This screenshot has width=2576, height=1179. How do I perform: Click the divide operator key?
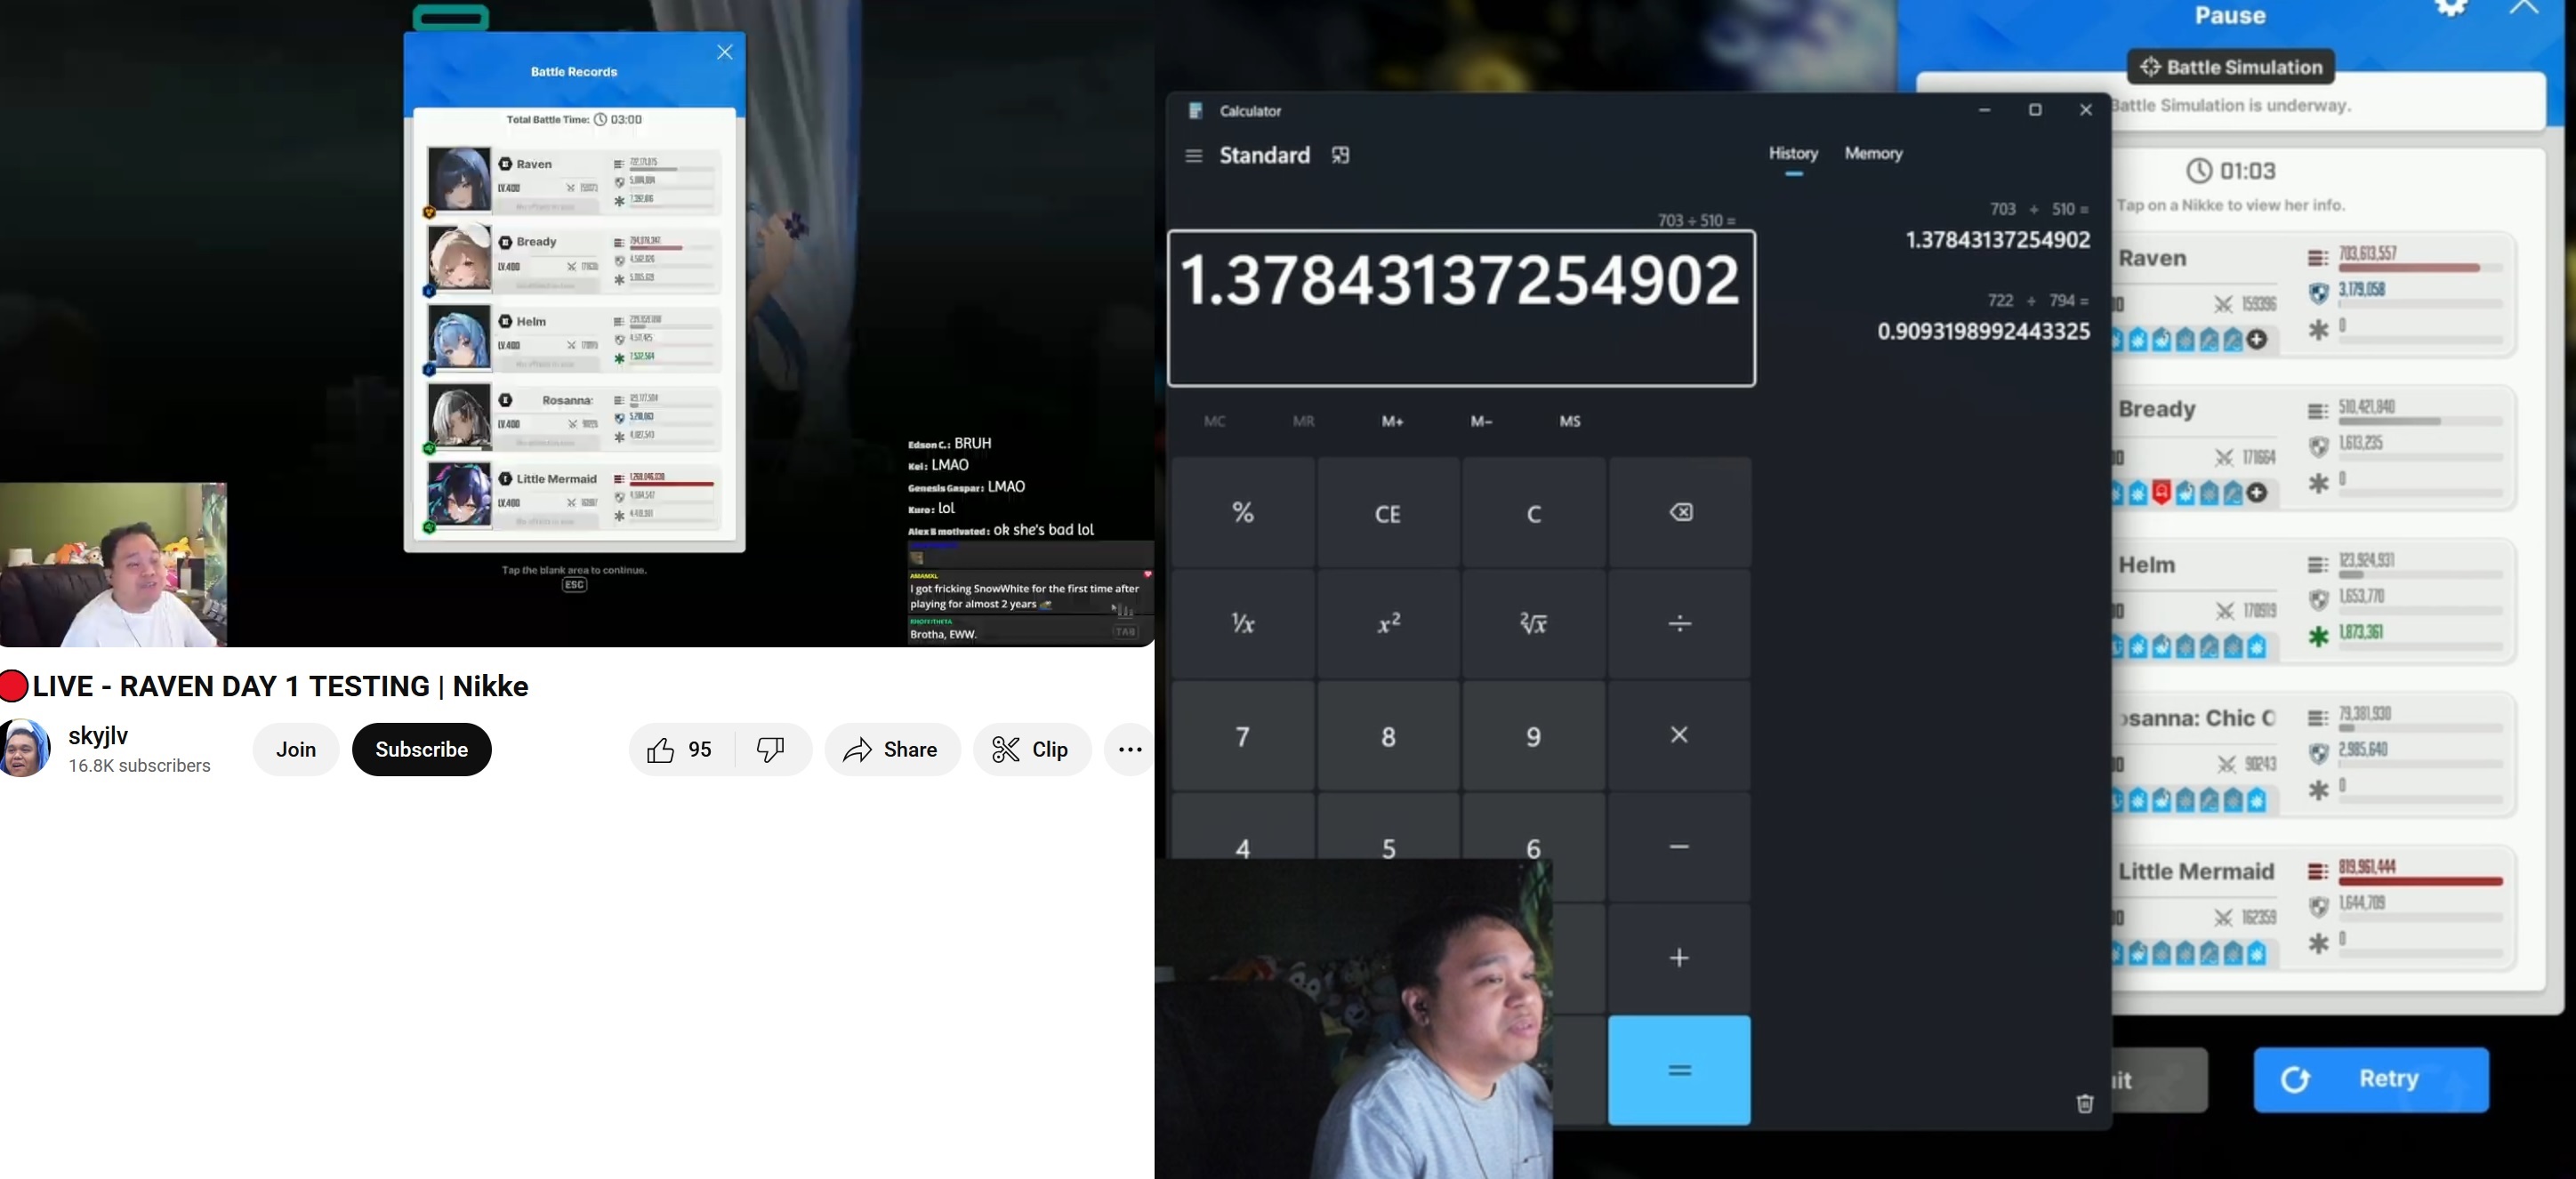(x=1680, y=624)
